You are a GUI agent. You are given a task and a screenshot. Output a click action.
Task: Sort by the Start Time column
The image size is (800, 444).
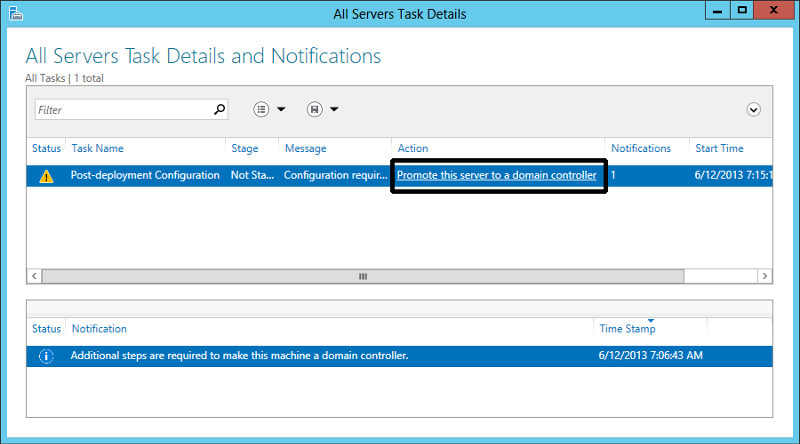pos(719,149)
